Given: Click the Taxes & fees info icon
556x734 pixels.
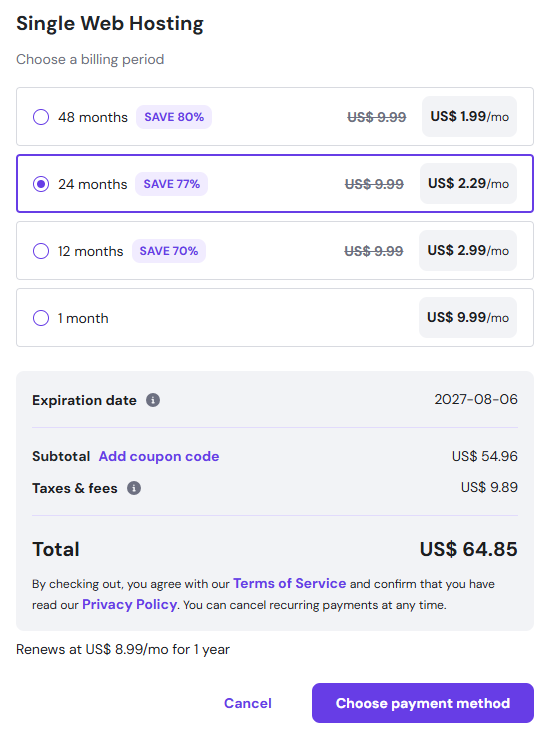Looking at the screenshot, I should point(134,488).
